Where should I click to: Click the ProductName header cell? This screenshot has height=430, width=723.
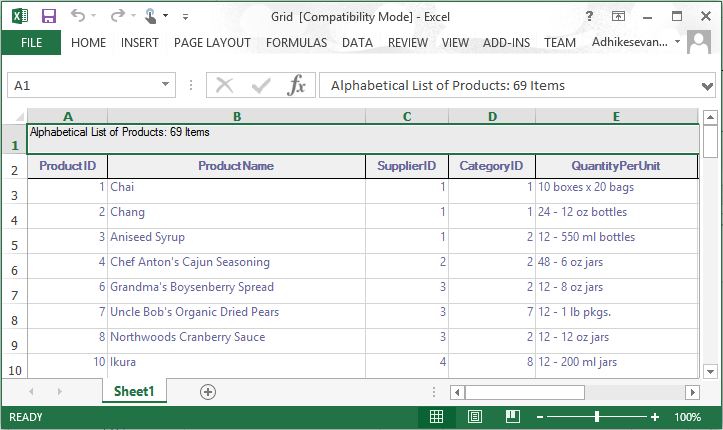click(x=237, y=166)
